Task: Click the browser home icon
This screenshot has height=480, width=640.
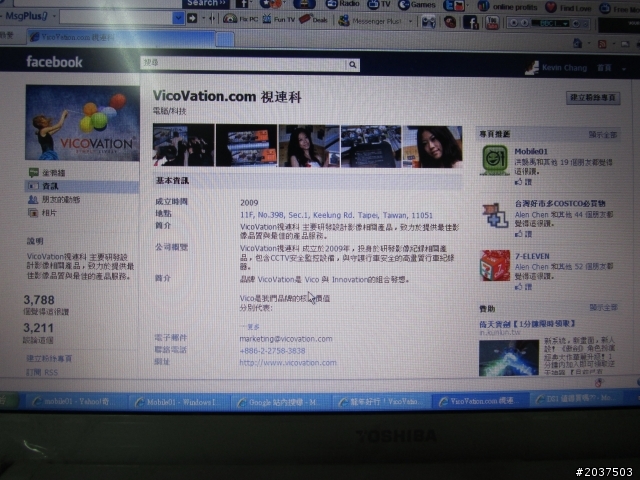Action: click(x=578, y=43)
